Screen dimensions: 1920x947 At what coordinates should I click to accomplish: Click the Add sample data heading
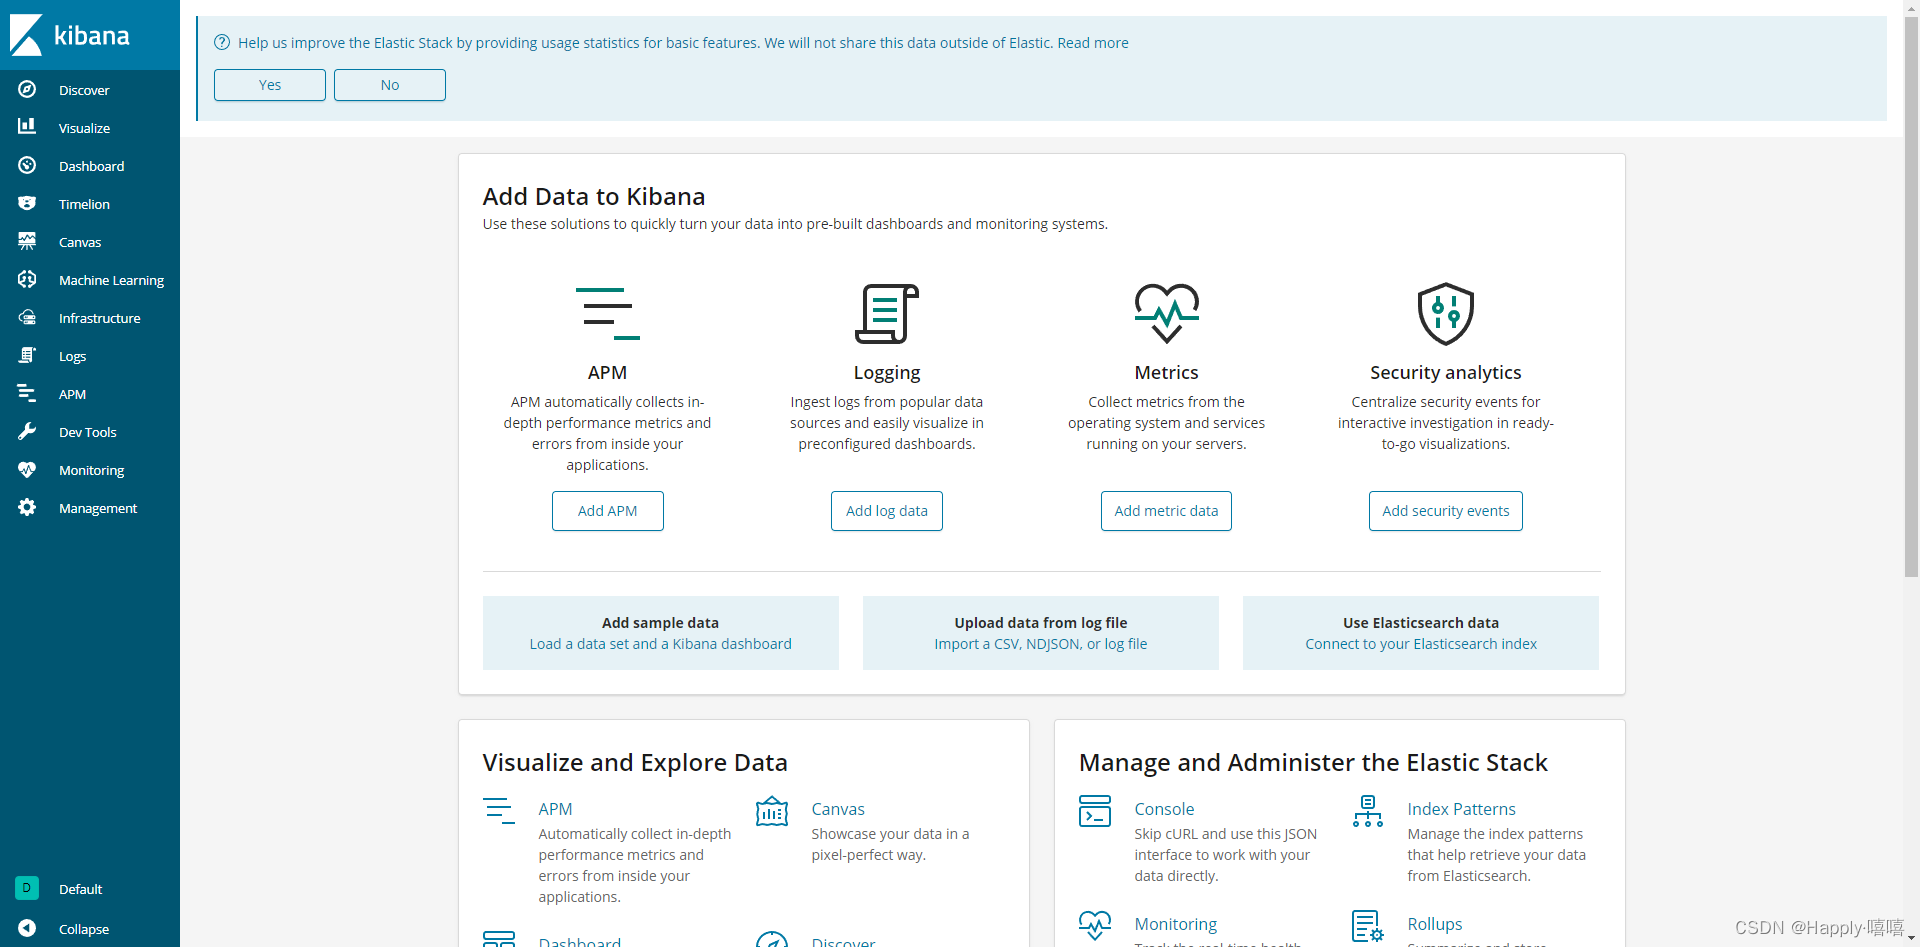click(x=660, y=623)
